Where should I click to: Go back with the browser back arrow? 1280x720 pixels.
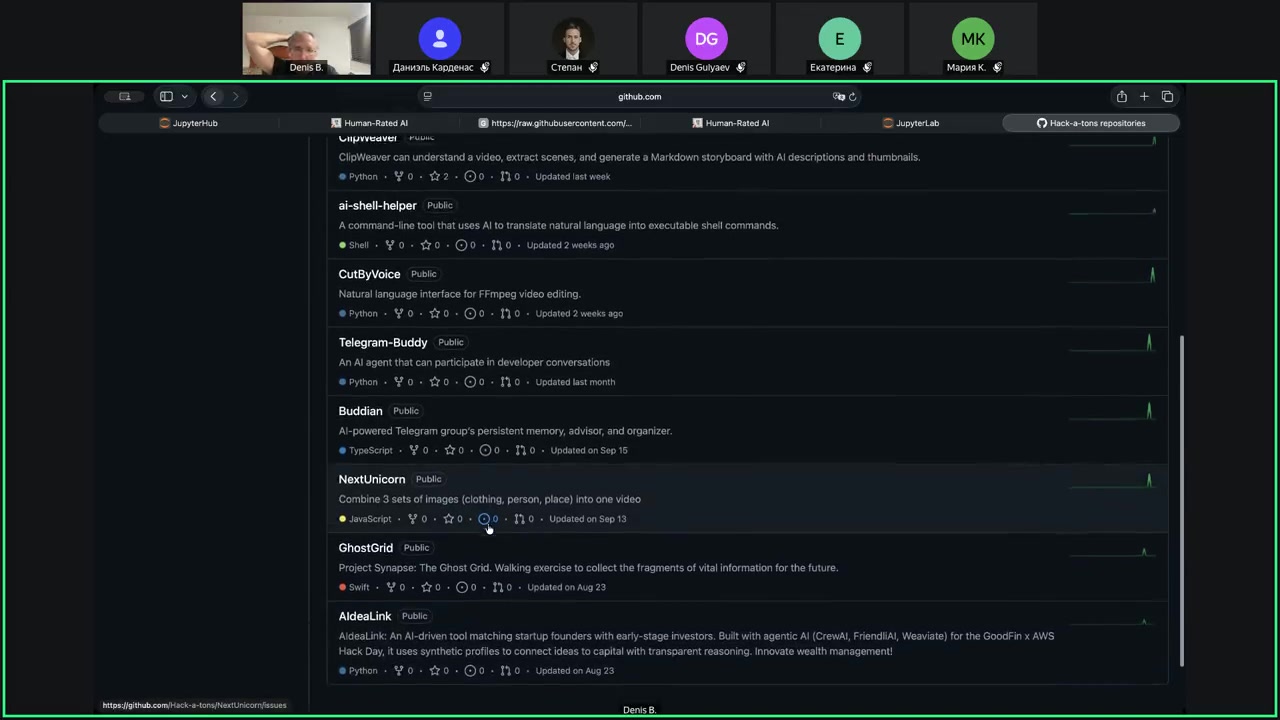tap(213, 97)
